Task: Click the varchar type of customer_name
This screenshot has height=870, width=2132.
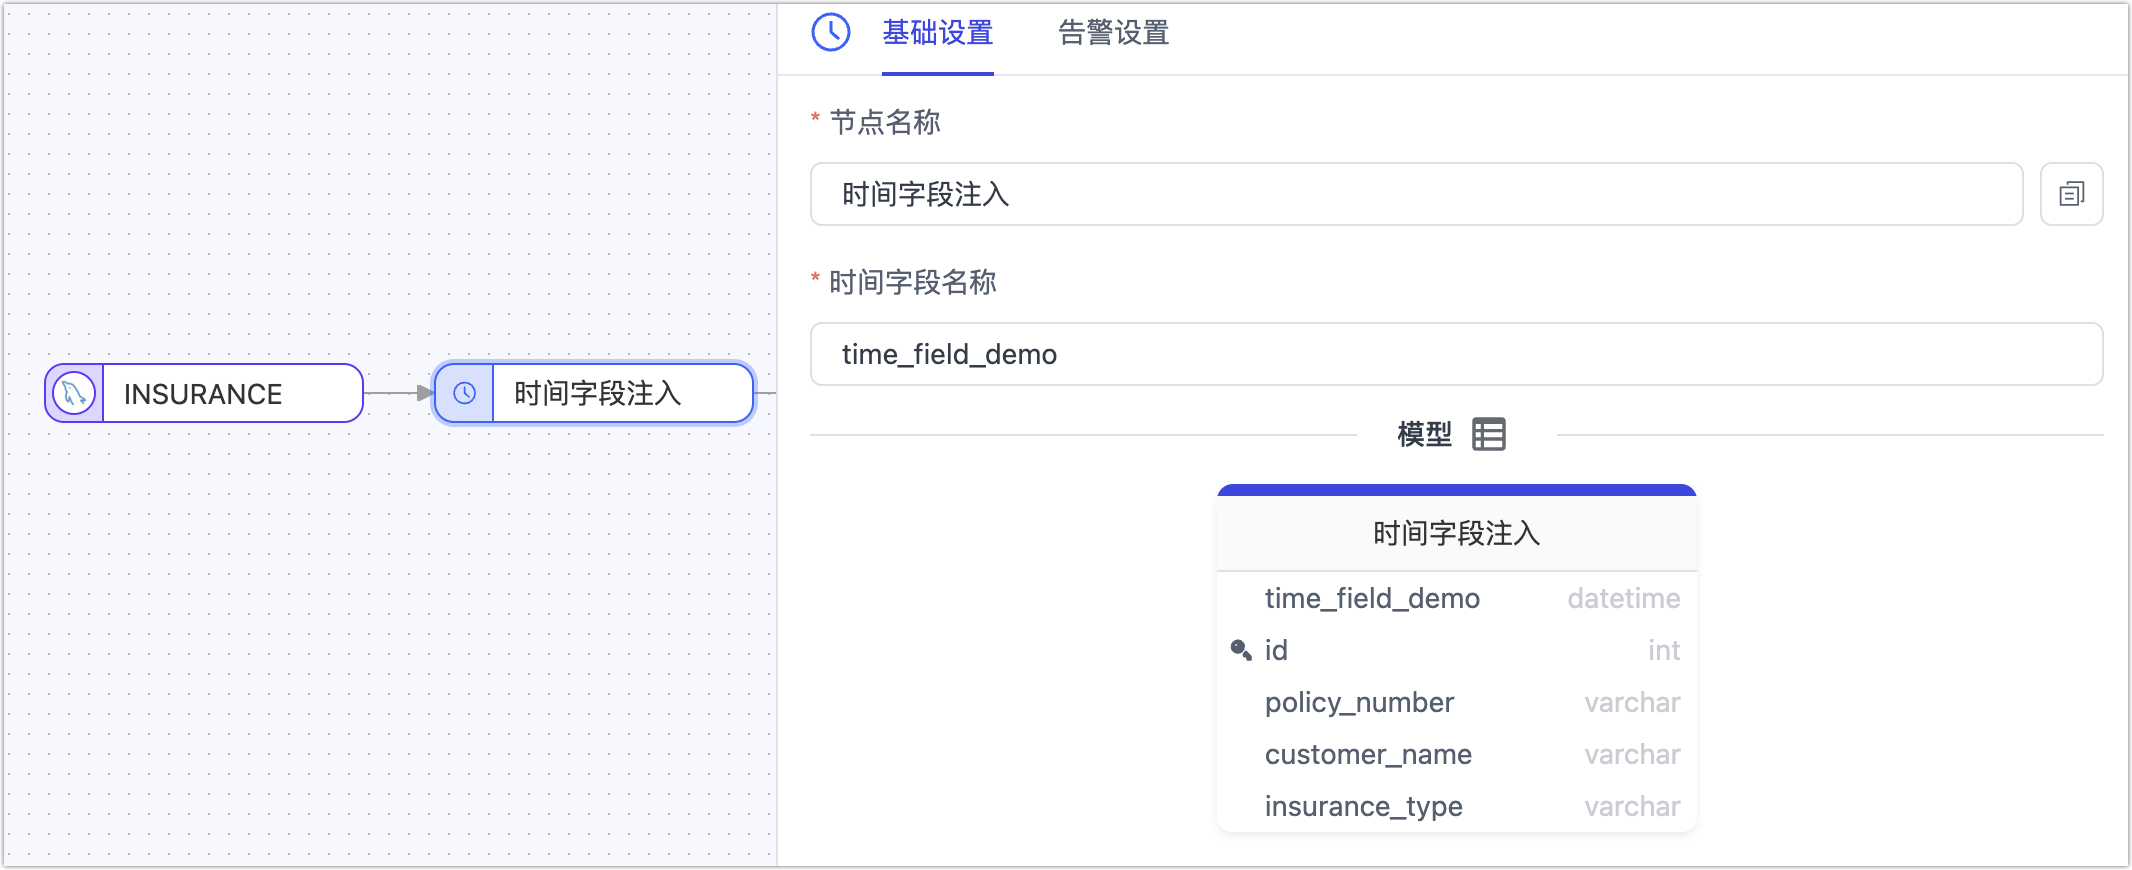Action: (1632, 754)
